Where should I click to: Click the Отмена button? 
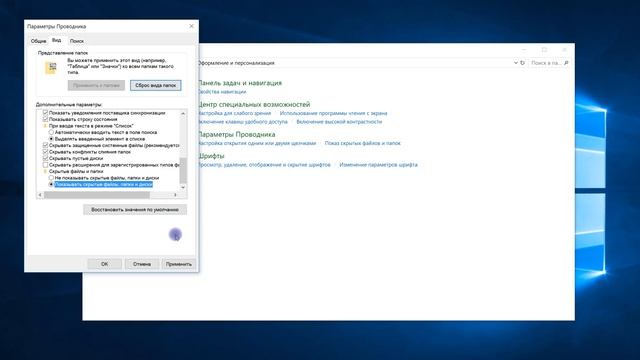click(142, 264)
